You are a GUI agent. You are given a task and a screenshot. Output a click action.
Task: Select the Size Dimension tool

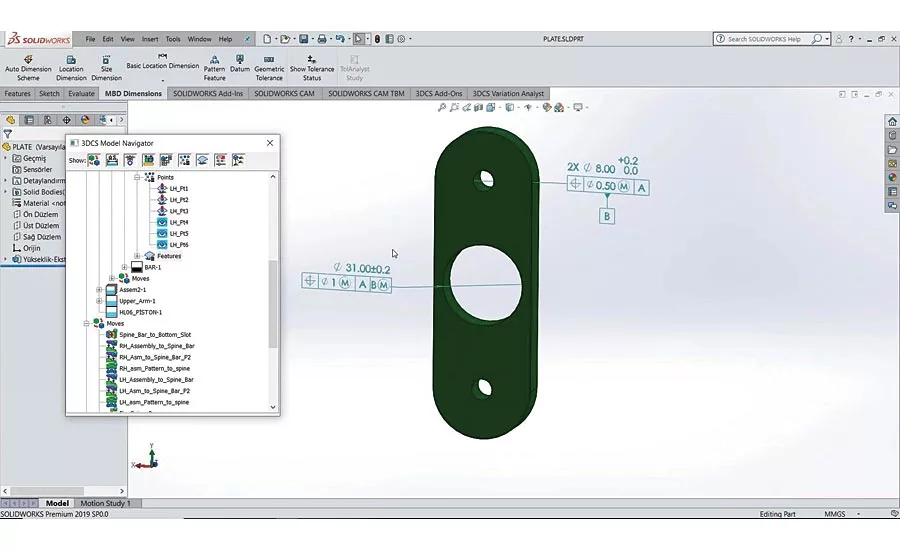(106, 68)
